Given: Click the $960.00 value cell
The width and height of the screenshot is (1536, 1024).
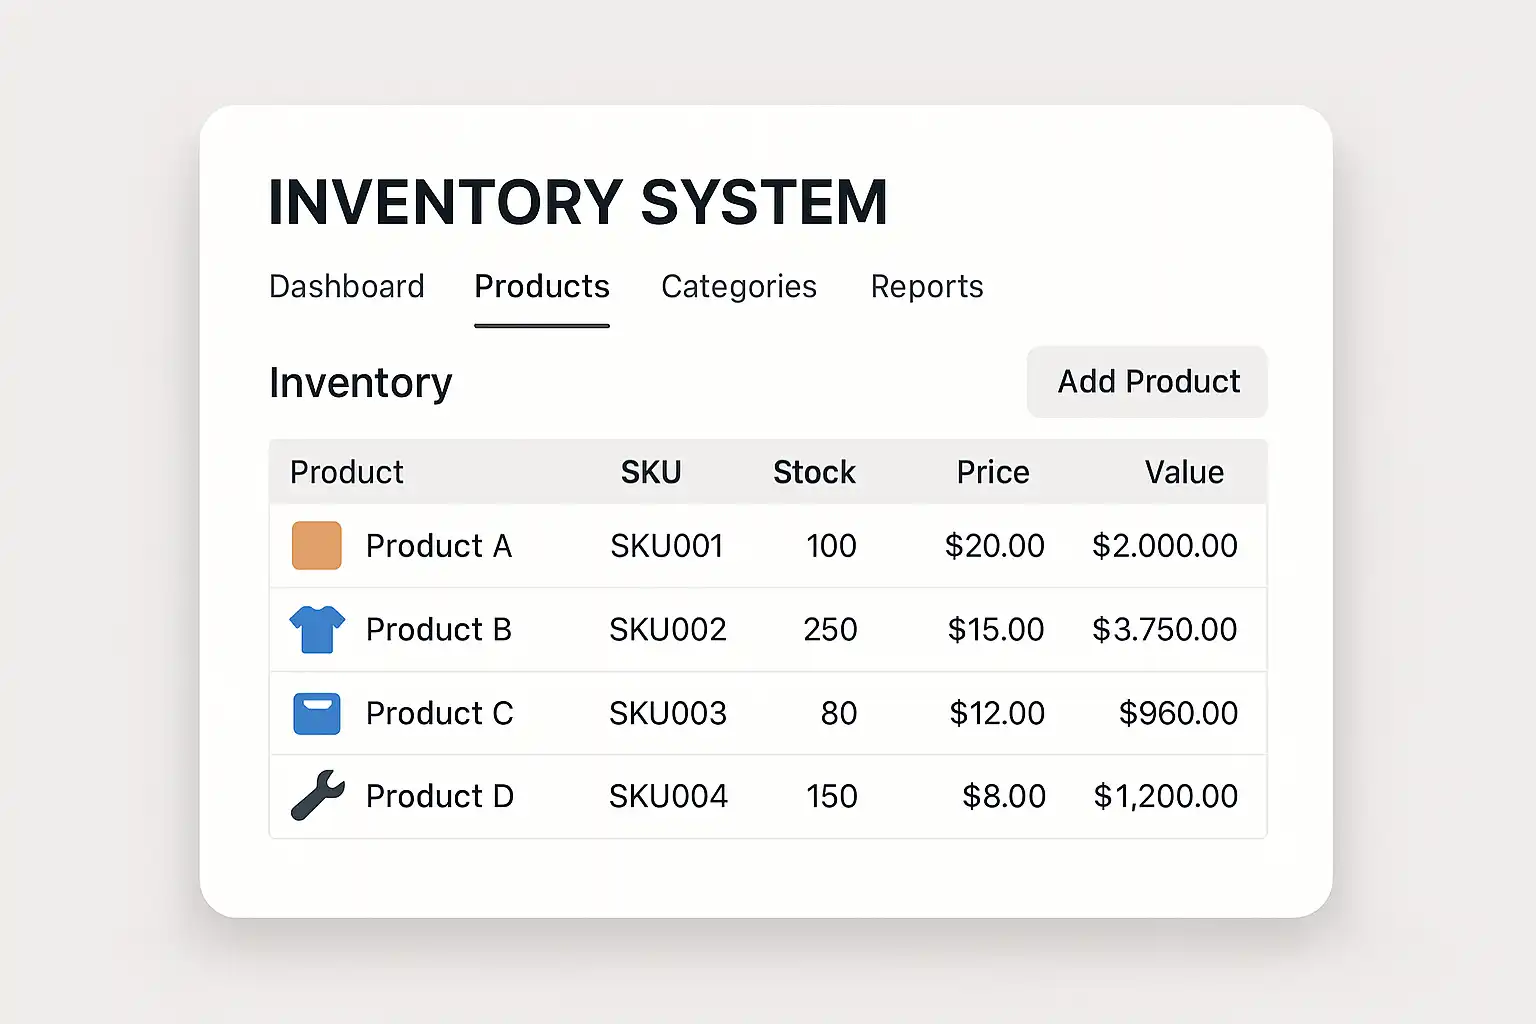Looking at the screenshot, I should click(x=1178, y=714).
